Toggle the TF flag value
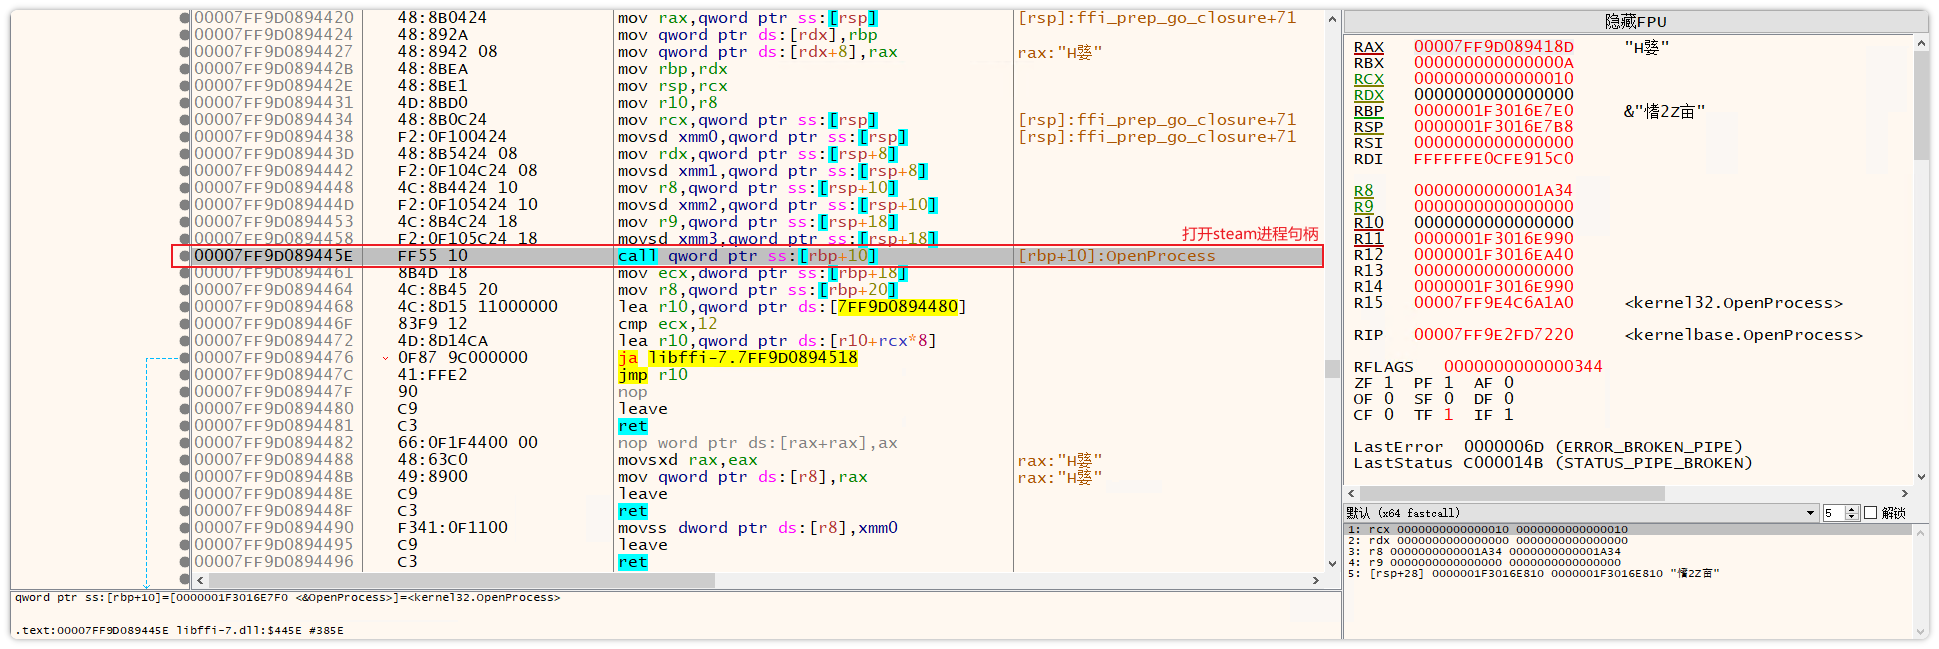This screenshot has height=649, width=1939. (x=1448, y=415)
